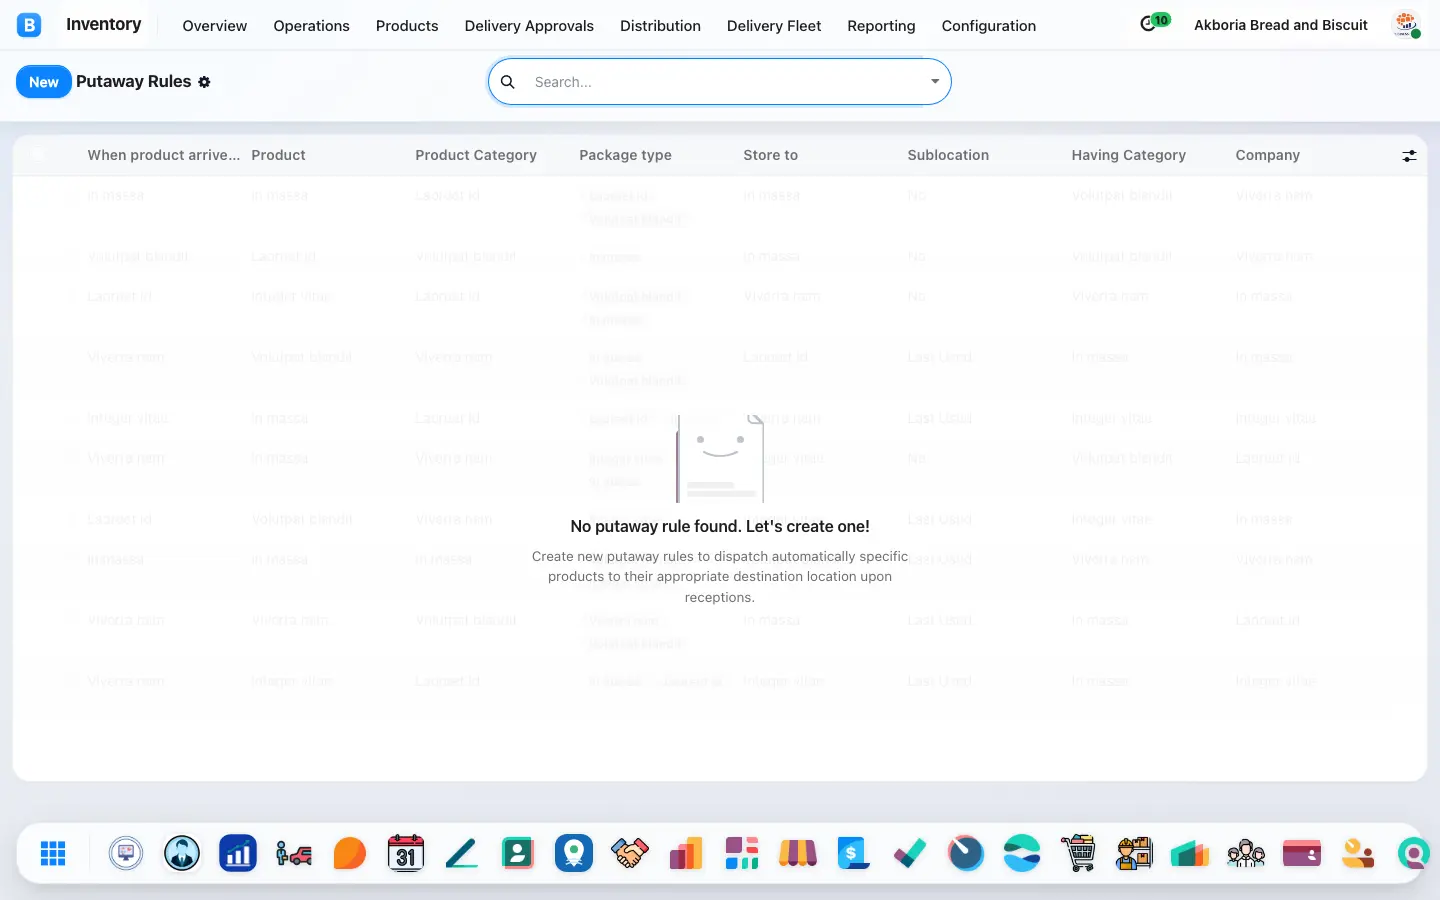Open the activities clock icon with badge 10
The height and width of the screenshot is (900, 1440).
(x=1154, y=23)
